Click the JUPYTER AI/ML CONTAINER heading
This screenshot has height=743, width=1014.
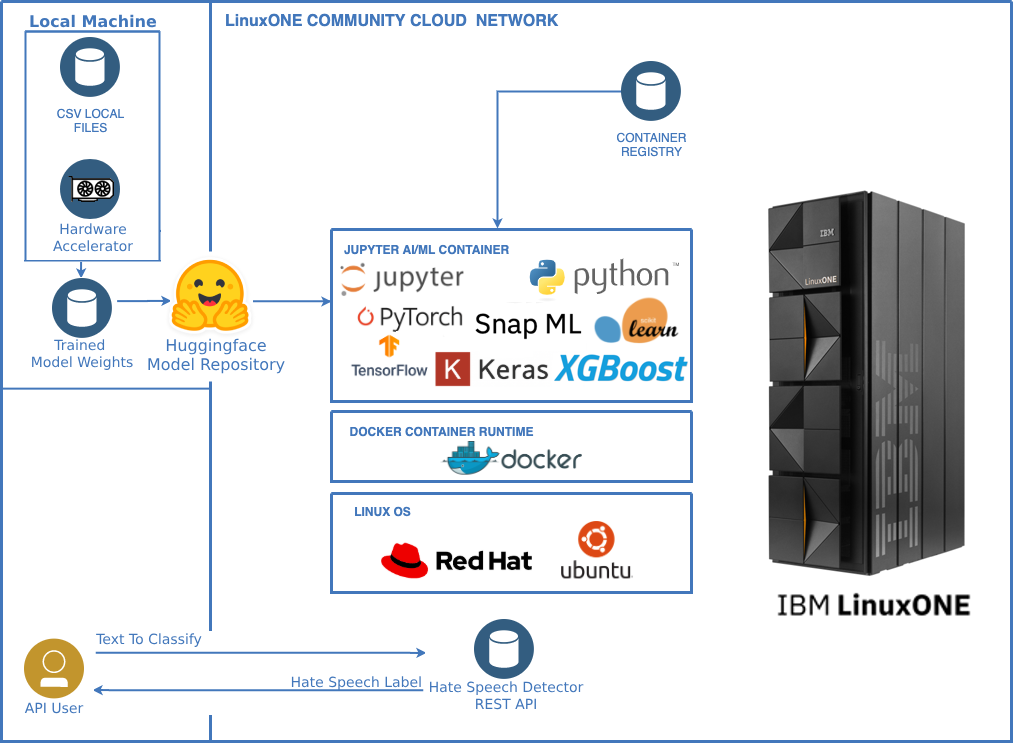[426, 250]
